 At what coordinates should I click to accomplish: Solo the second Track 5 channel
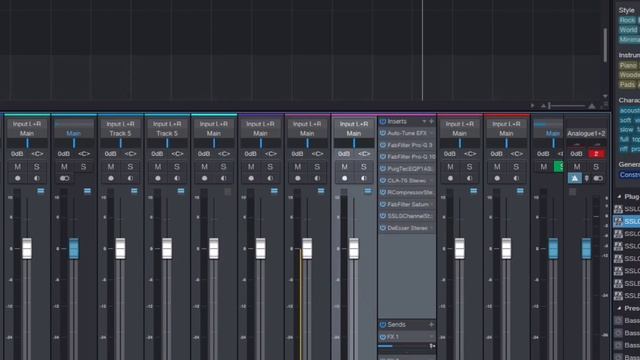click(177, 167)
